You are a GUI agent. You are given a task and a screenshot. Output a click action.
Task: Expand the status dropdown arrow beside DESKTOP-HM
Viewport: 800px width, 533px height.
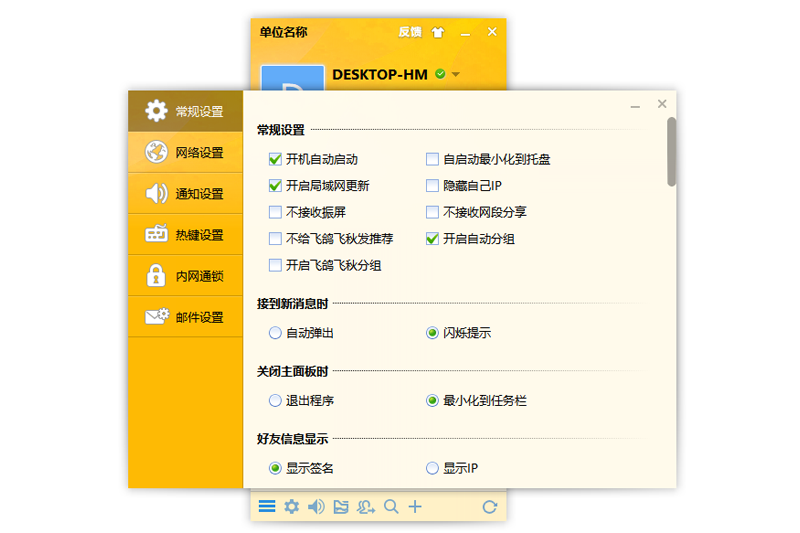[x=456, y=74]
